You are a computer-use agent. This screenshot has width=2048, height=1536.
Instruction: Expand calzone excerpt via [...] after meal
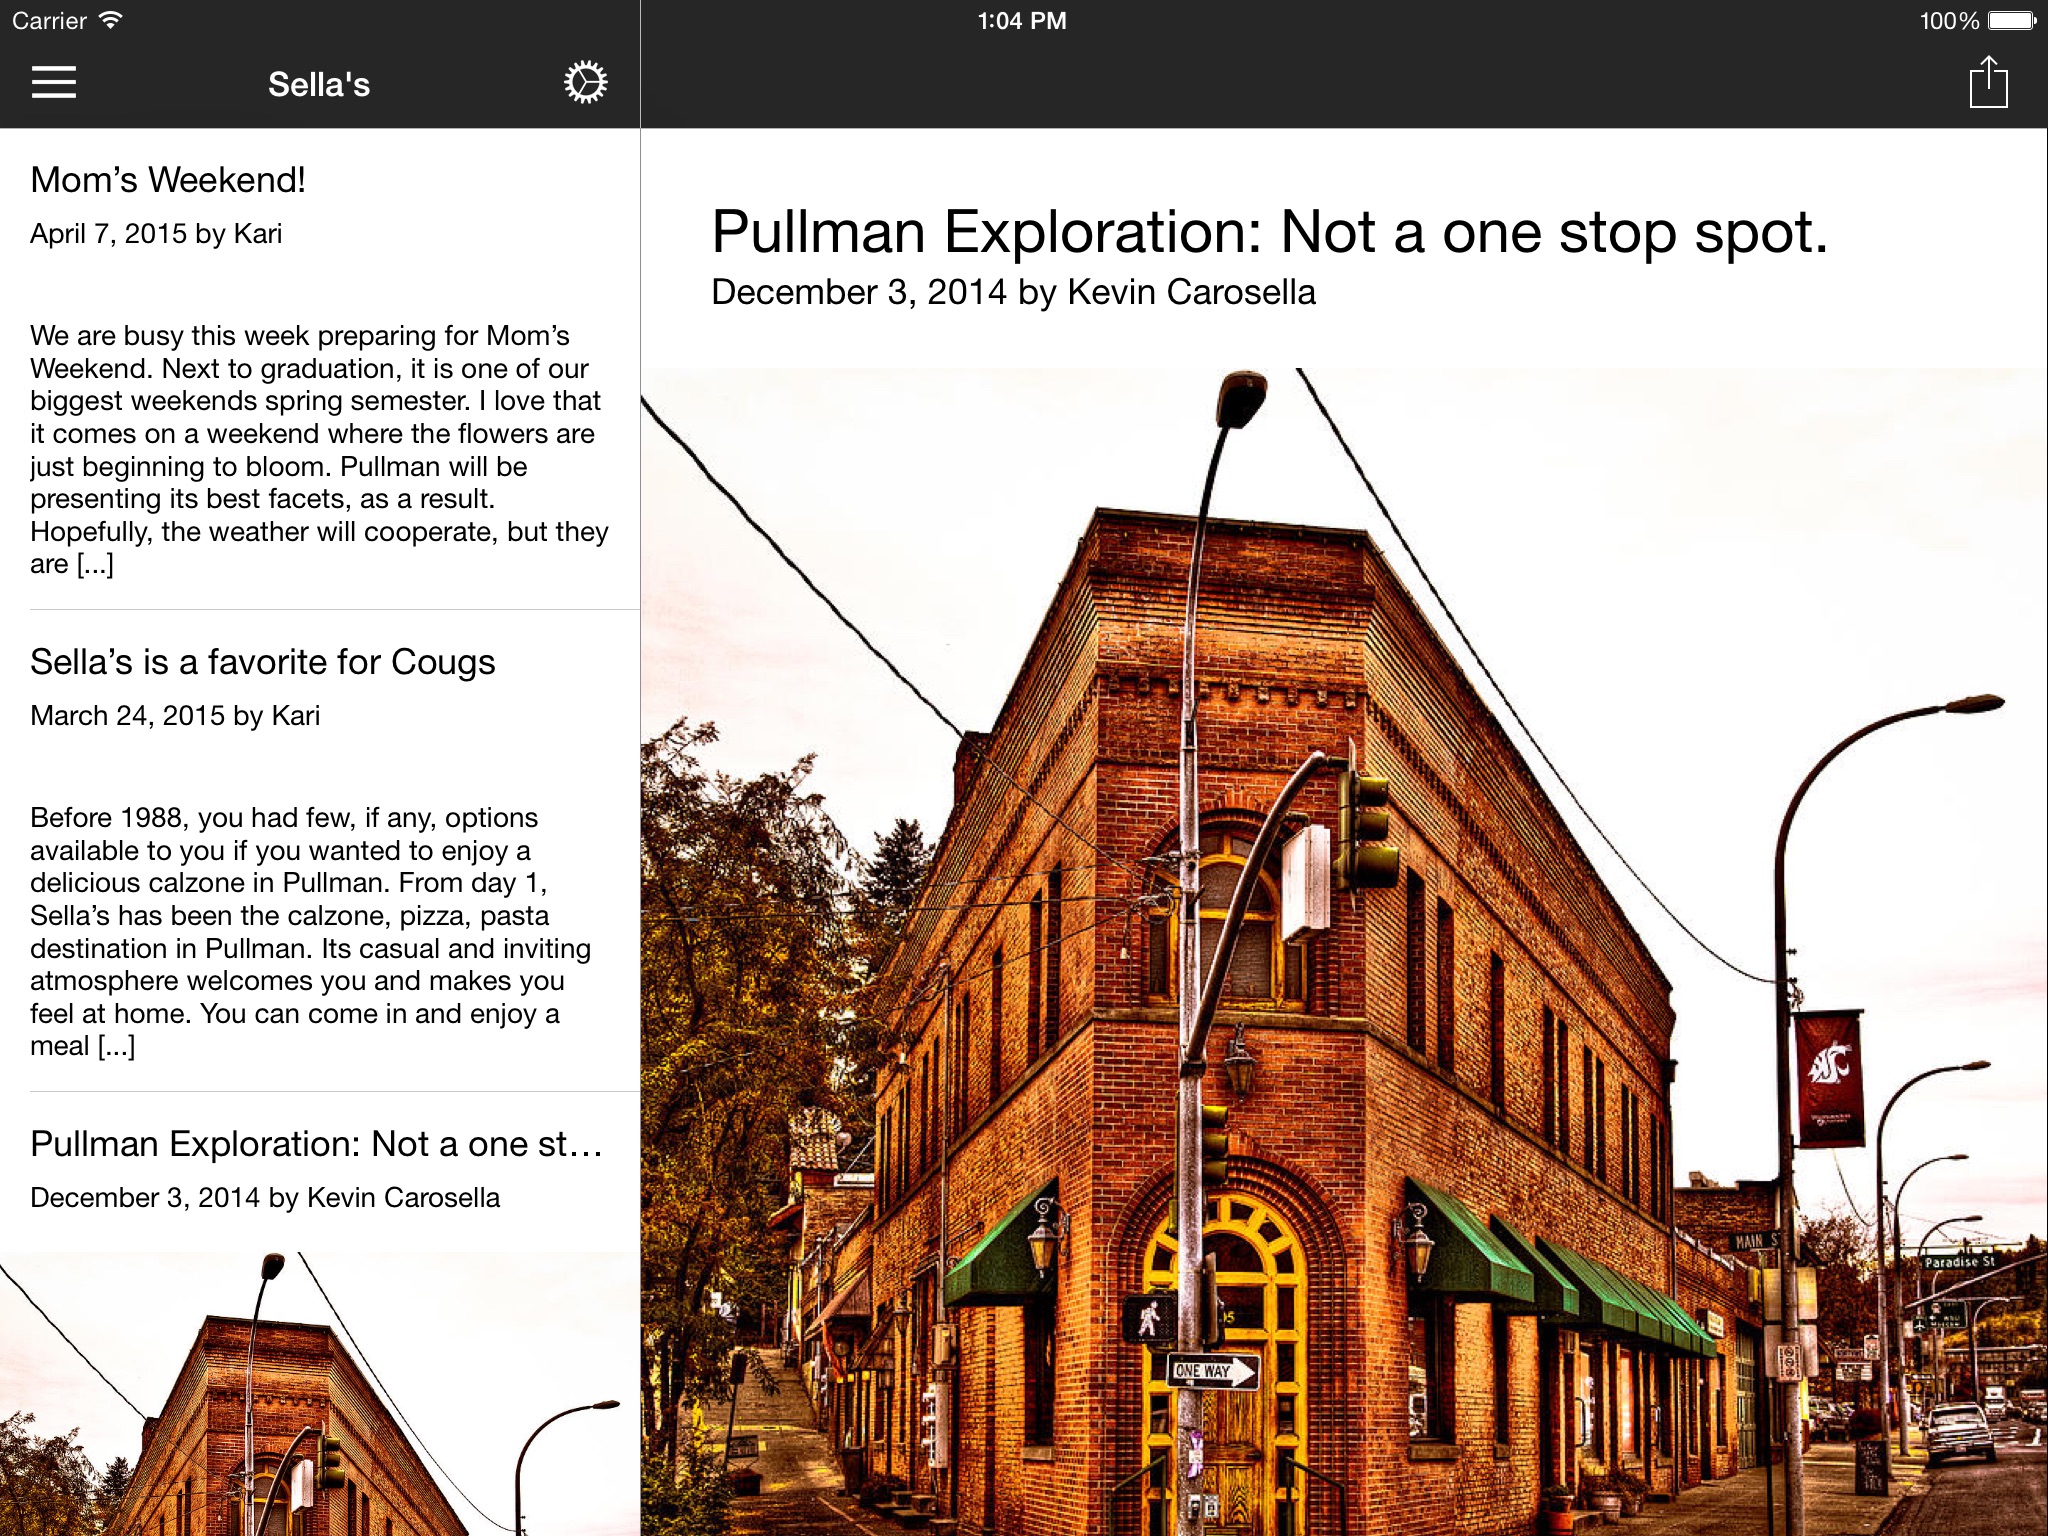[116, 1047]
